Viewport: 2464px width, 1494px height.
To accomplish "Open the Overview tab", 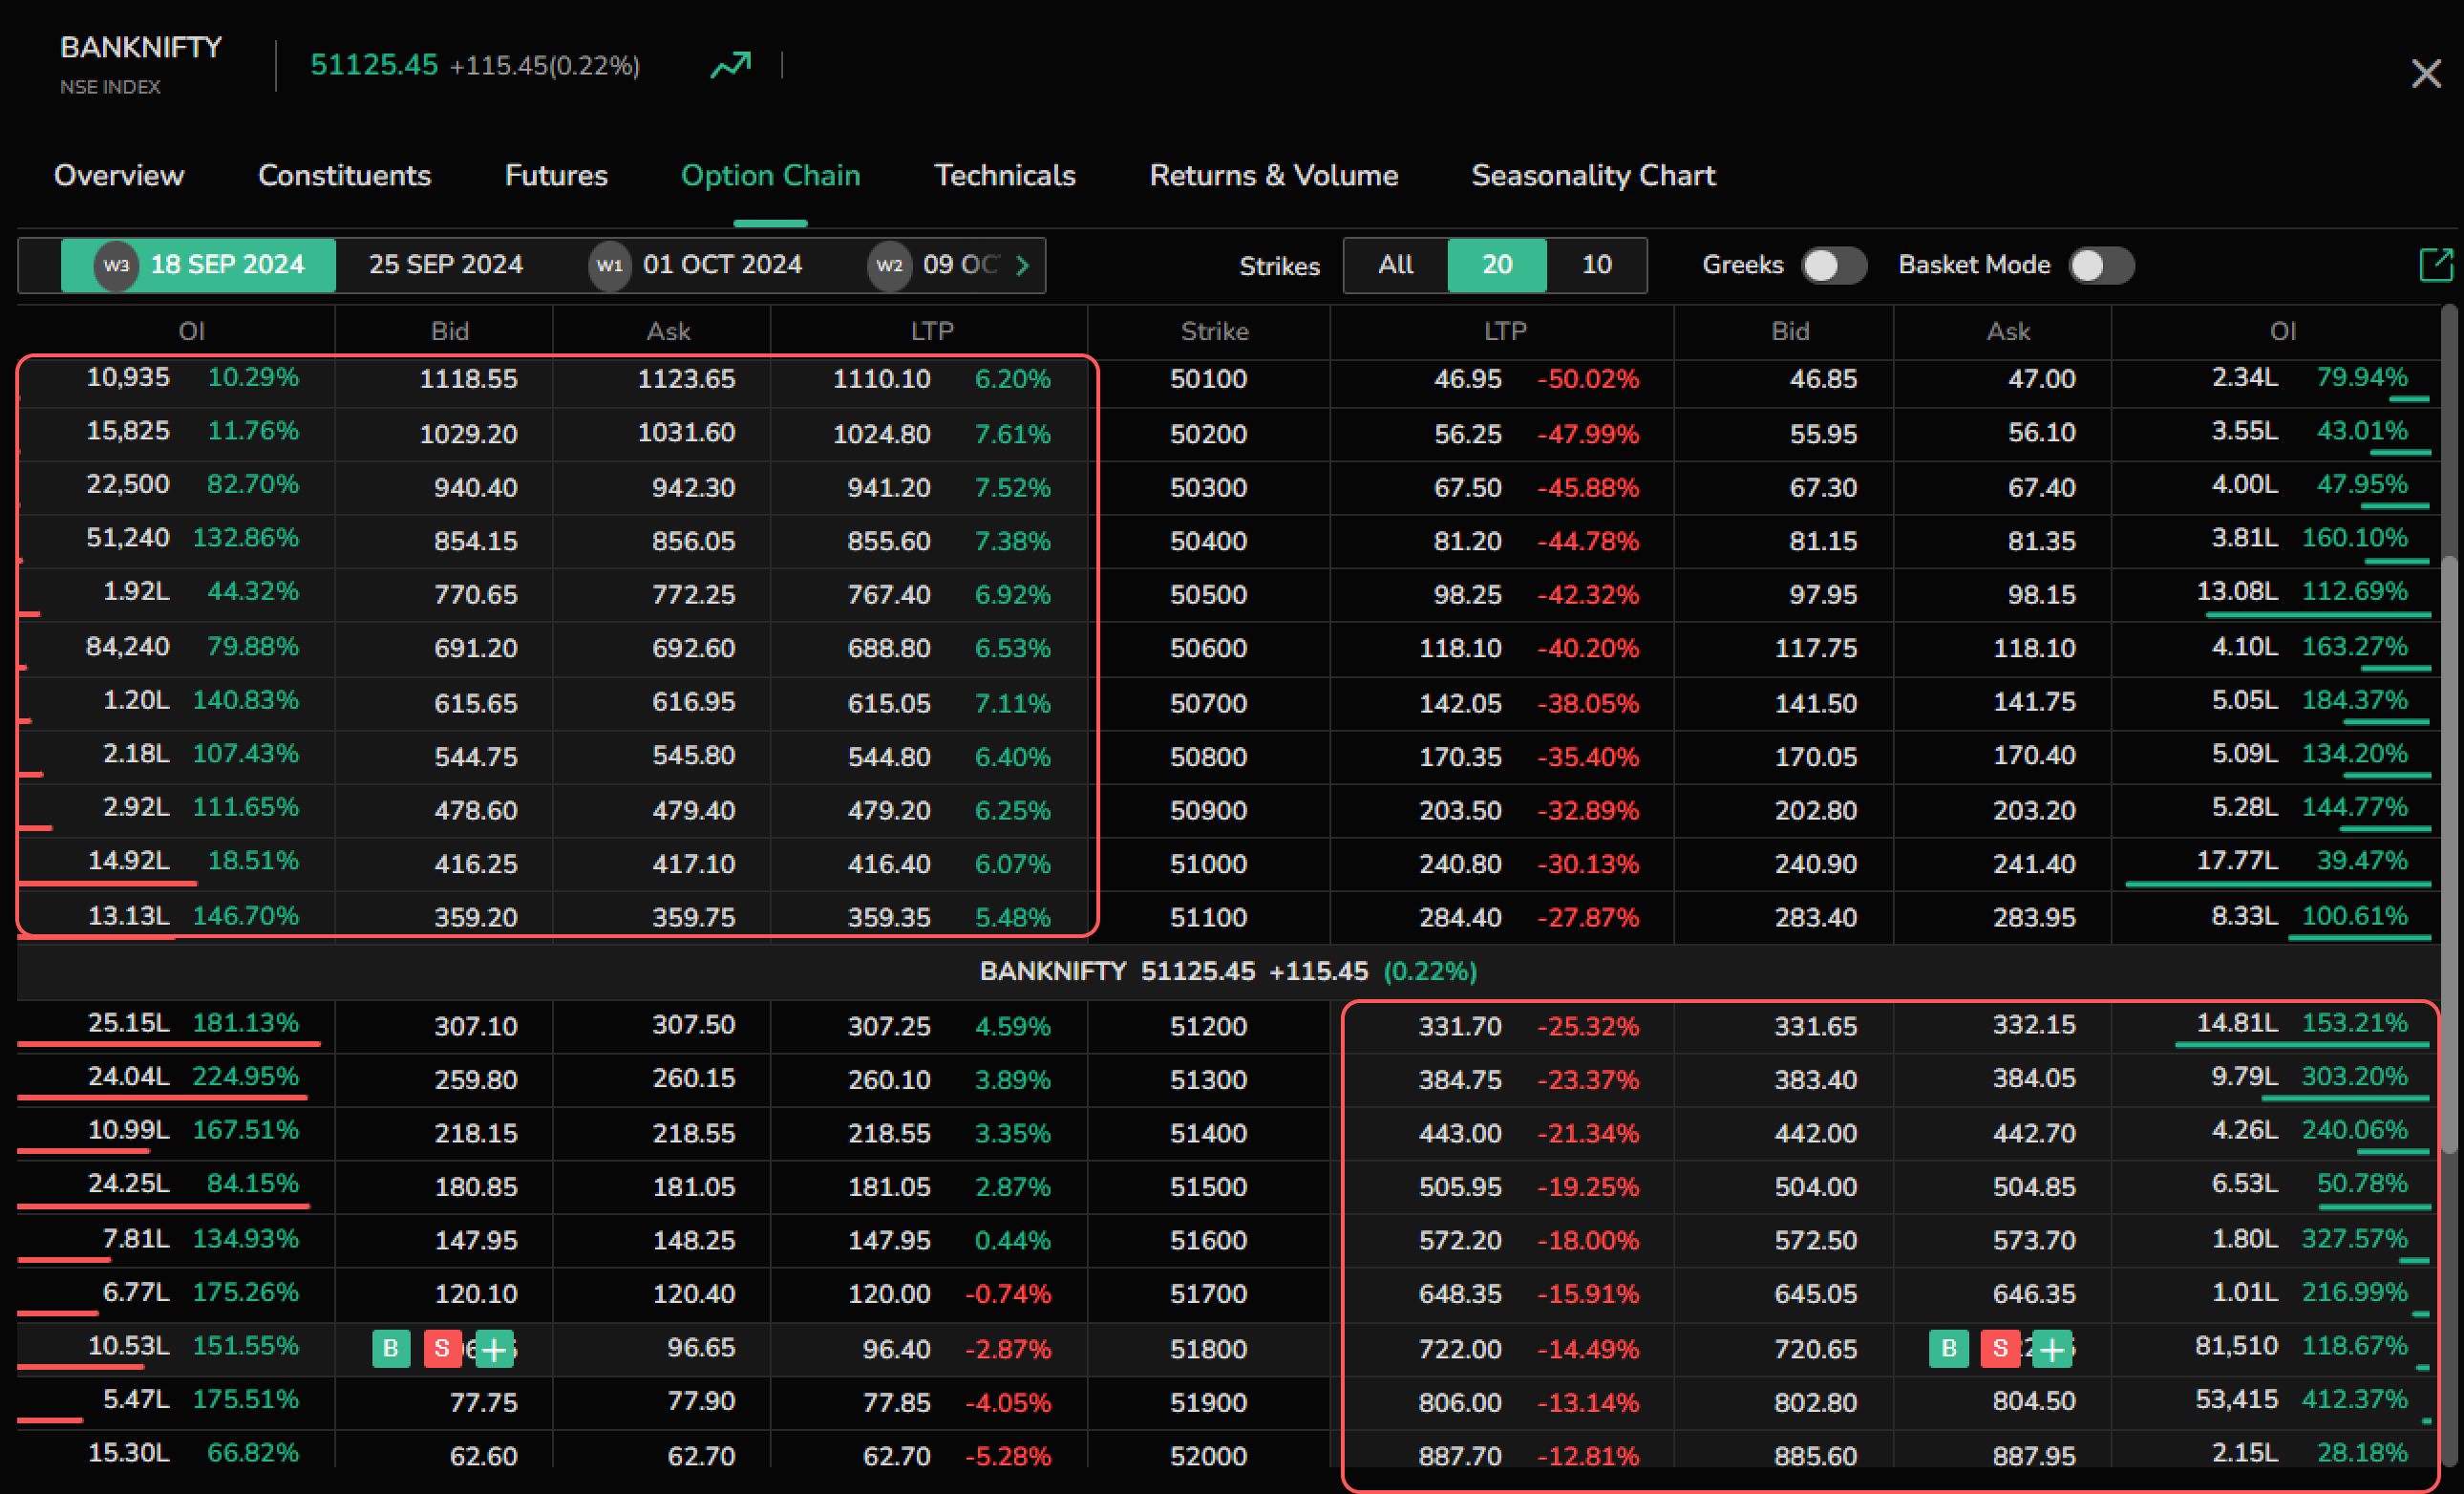I will (x=119, y=175).
